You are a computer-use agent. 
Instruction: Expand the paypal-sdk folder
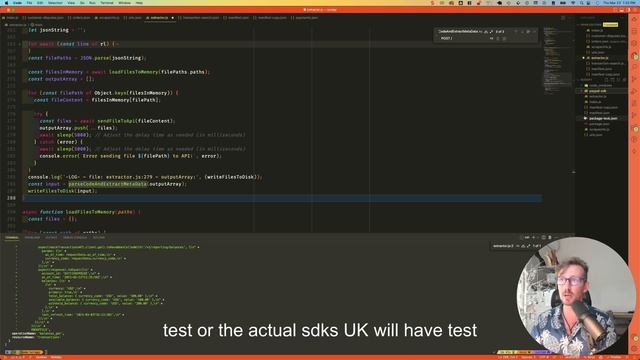point(598,91)
